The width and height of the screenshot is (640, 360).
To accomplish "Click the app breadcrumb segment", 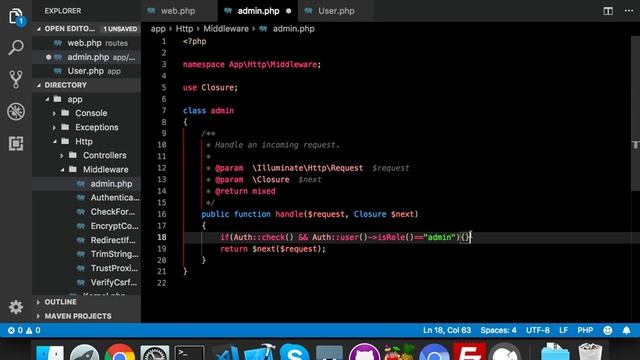I will [158, 29].
